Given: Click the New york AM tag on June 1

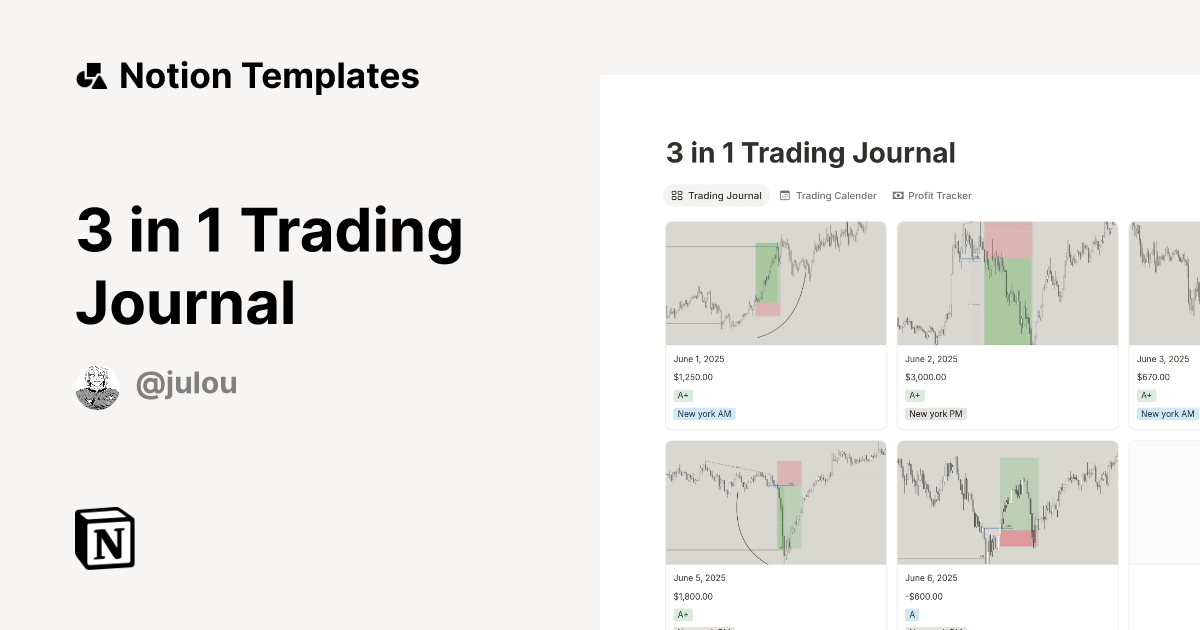Looking at the screenshot, I should (704, 413).
